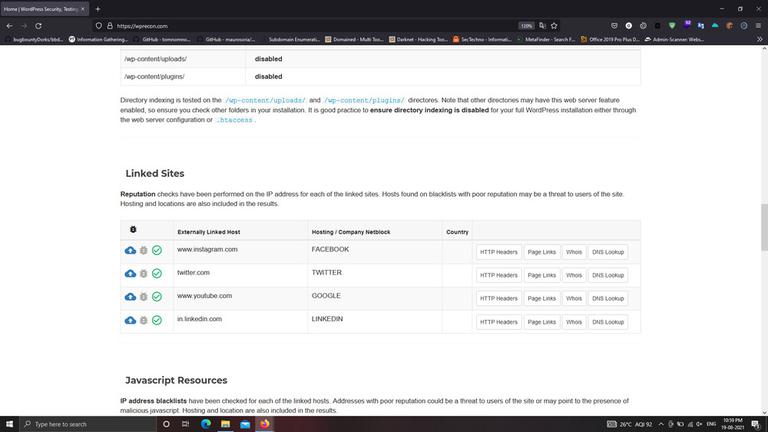This screenshot has height=432, width=768.
Task: Click the Linked Sites heading
Action: [155, 173]
